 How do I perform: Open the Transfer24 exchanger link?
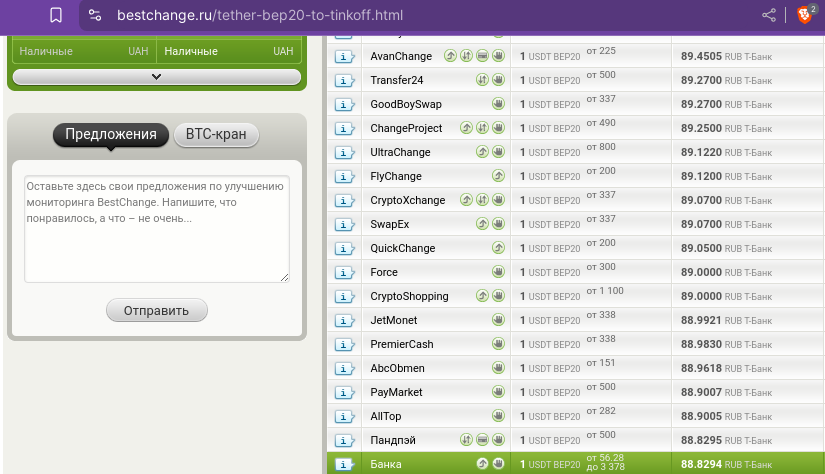pyautogui.click(x=397, y=80)
